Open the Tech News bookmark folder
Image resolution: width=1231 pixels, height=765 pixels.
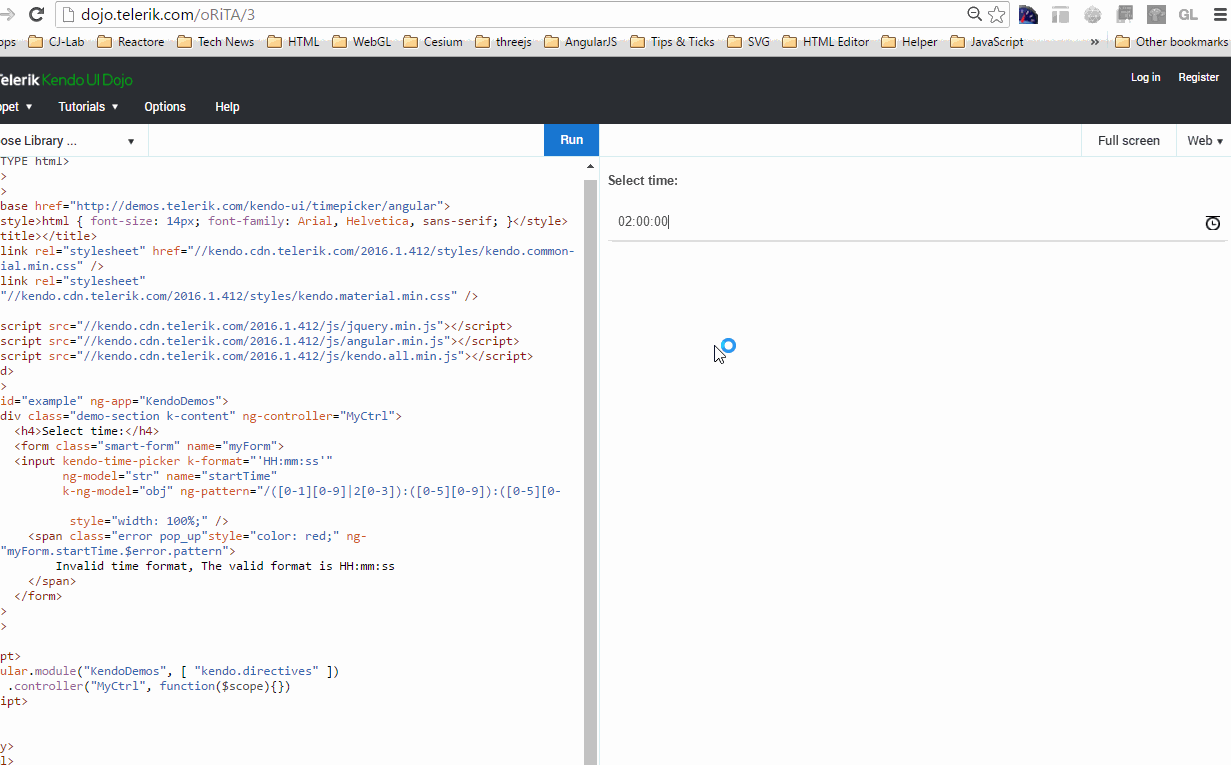coord(216,42)
